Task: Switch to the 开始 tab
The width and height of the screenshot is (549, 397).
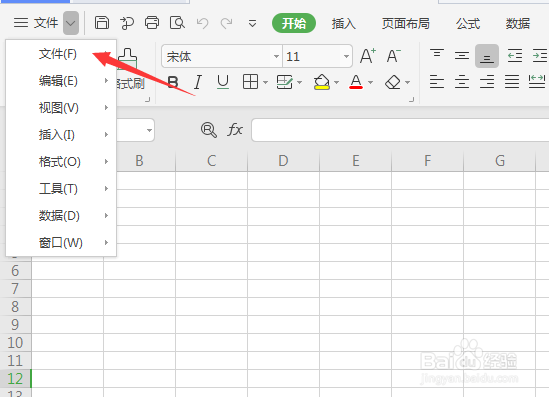Action: (294, 23)
